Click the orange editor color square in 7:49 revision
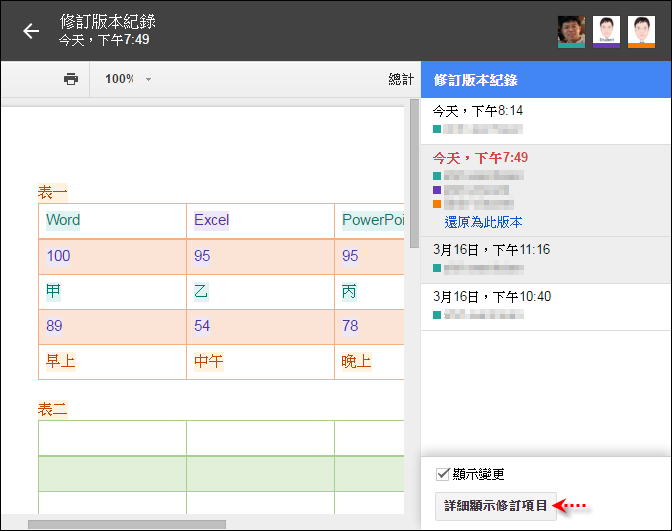Image resolution: width=672 pixels, height=531 pixels. point(437,204)
